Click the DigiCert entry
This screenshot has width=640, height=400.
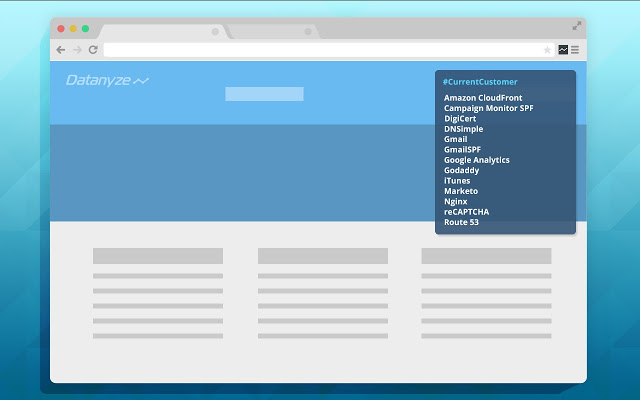click(x=460, y=119)
